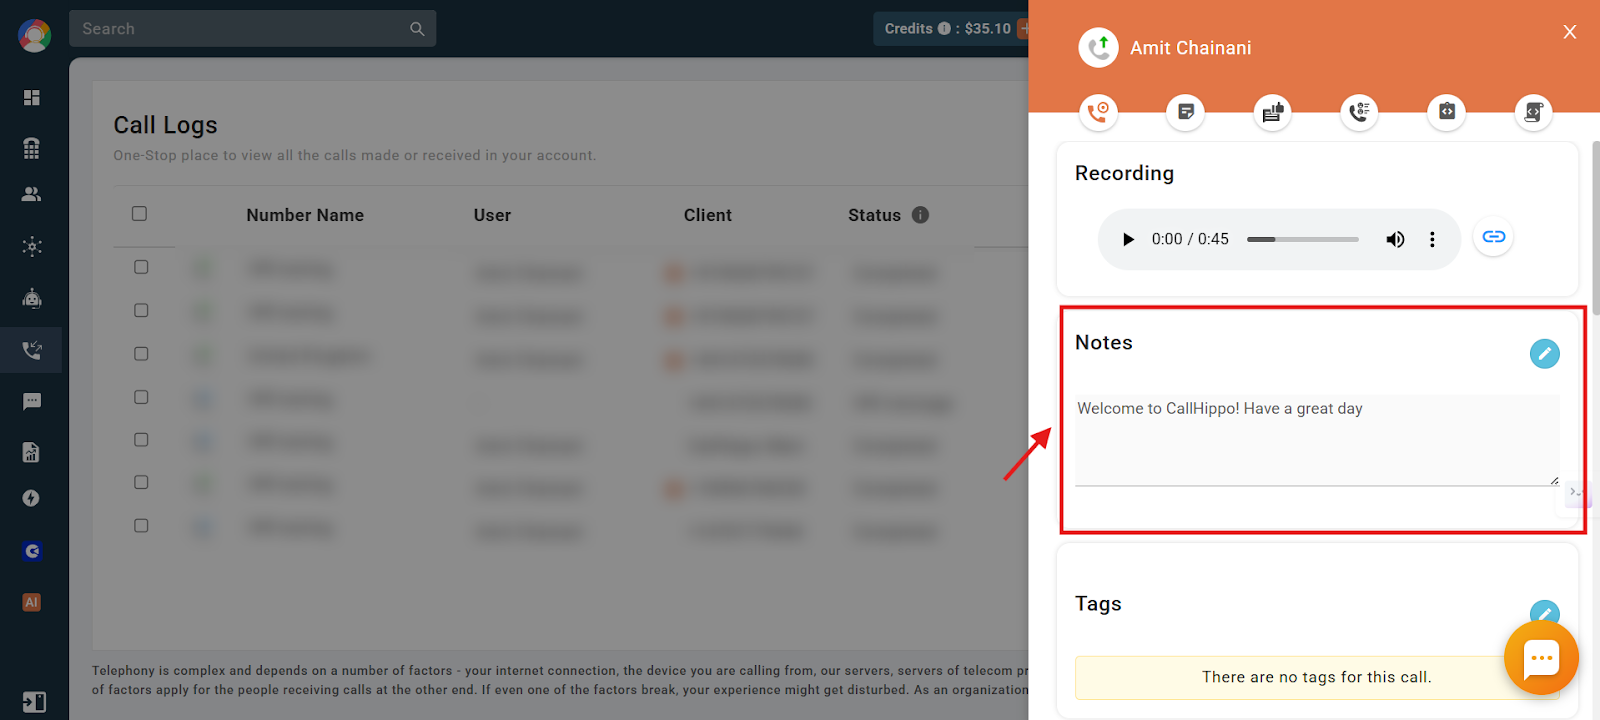
Task: Copy the recording link with the blue chain icon
Action: pos(1493,237)
